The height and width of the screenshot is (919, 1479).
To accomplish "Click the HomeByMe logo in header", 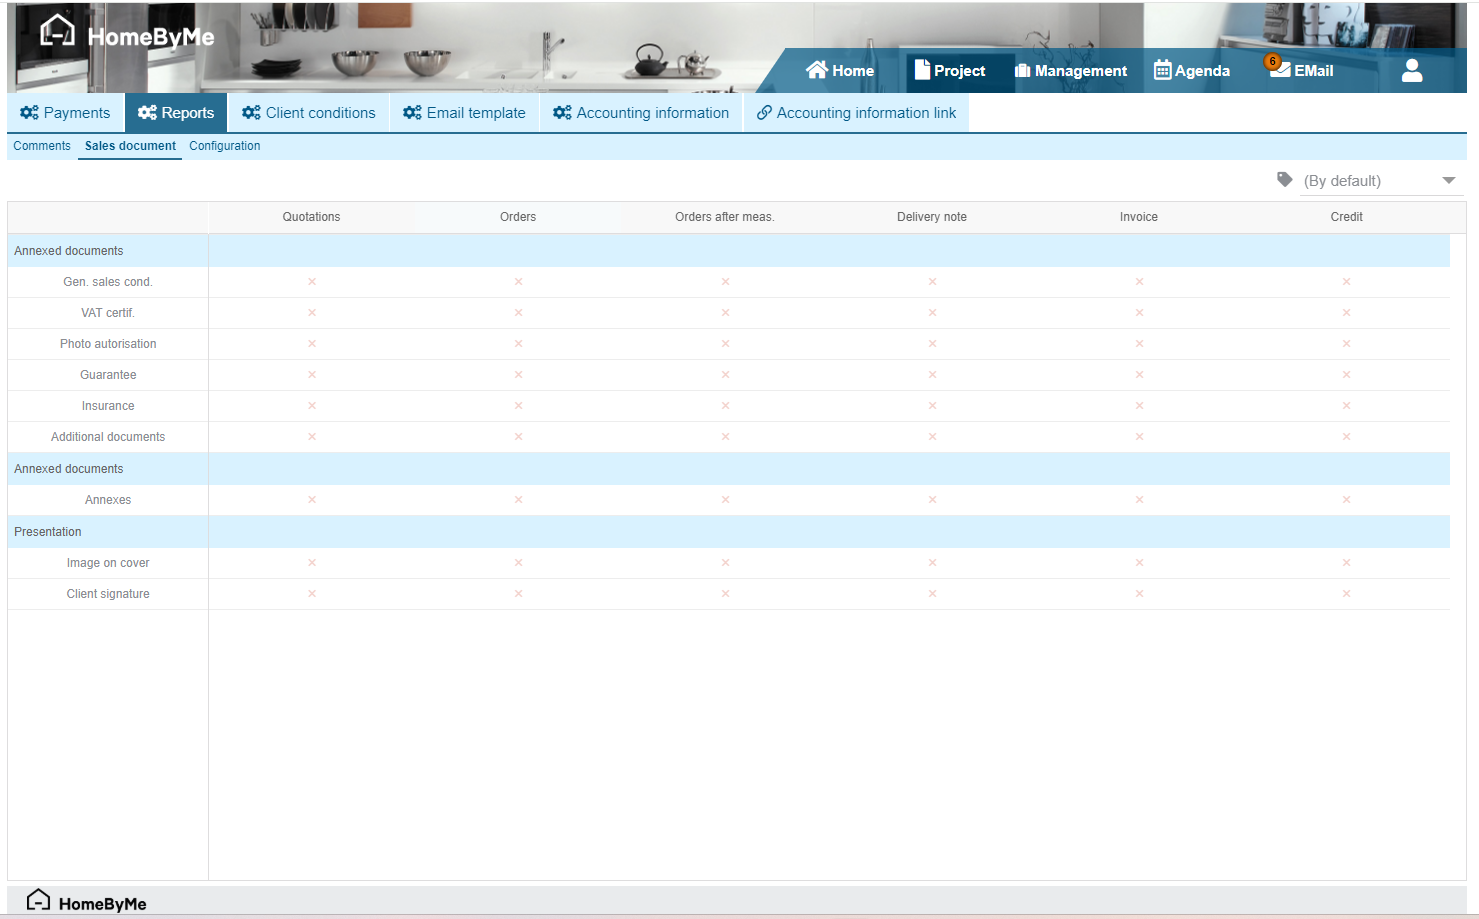I will coord(127,35).
